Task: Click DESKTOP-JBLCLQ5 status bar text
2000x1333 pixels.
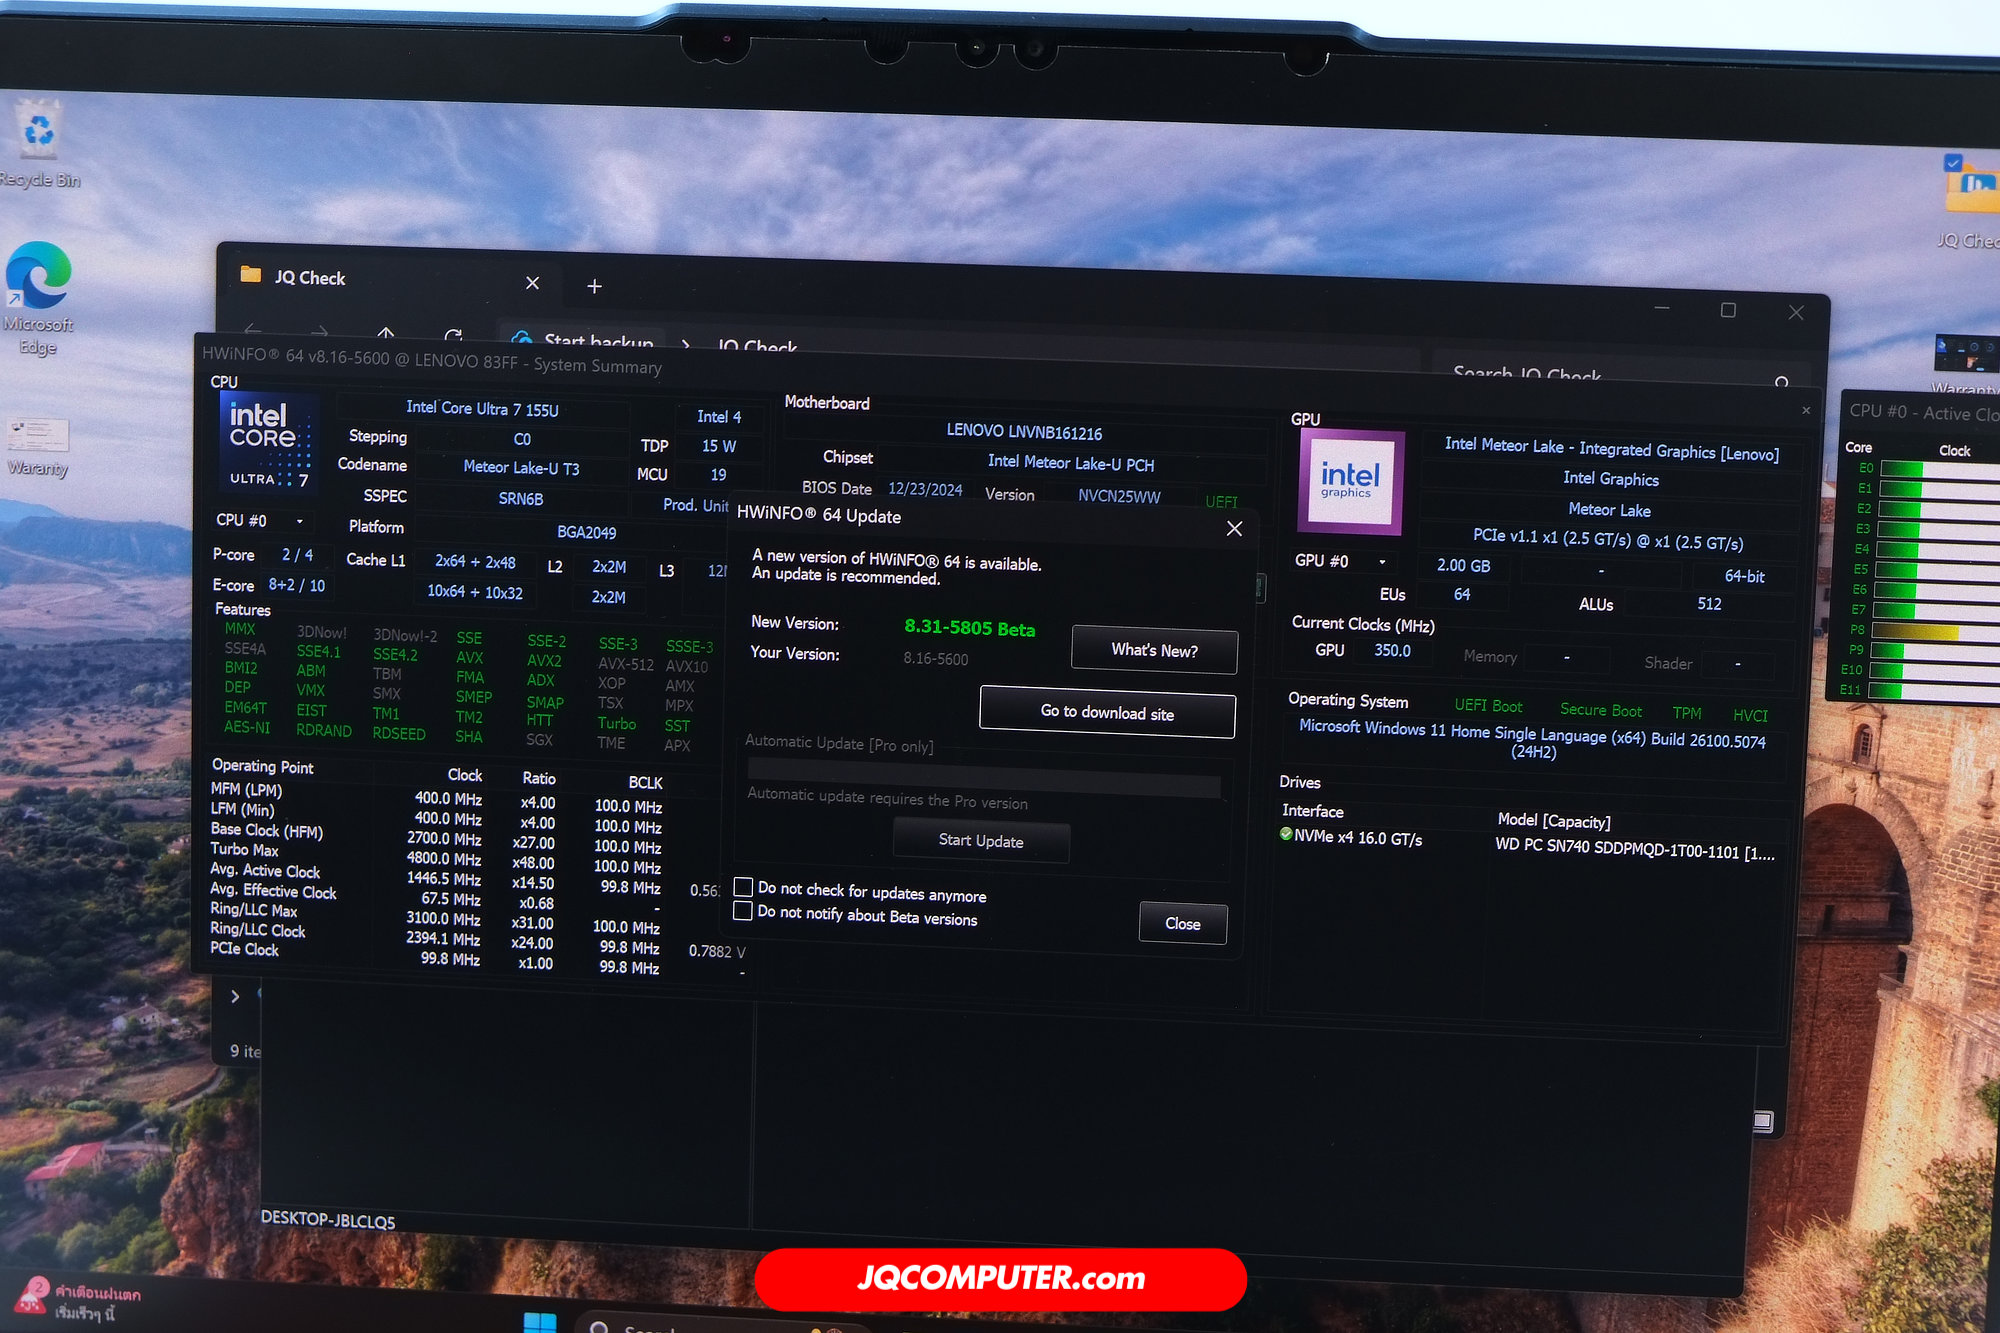Action: point(327,1220)
